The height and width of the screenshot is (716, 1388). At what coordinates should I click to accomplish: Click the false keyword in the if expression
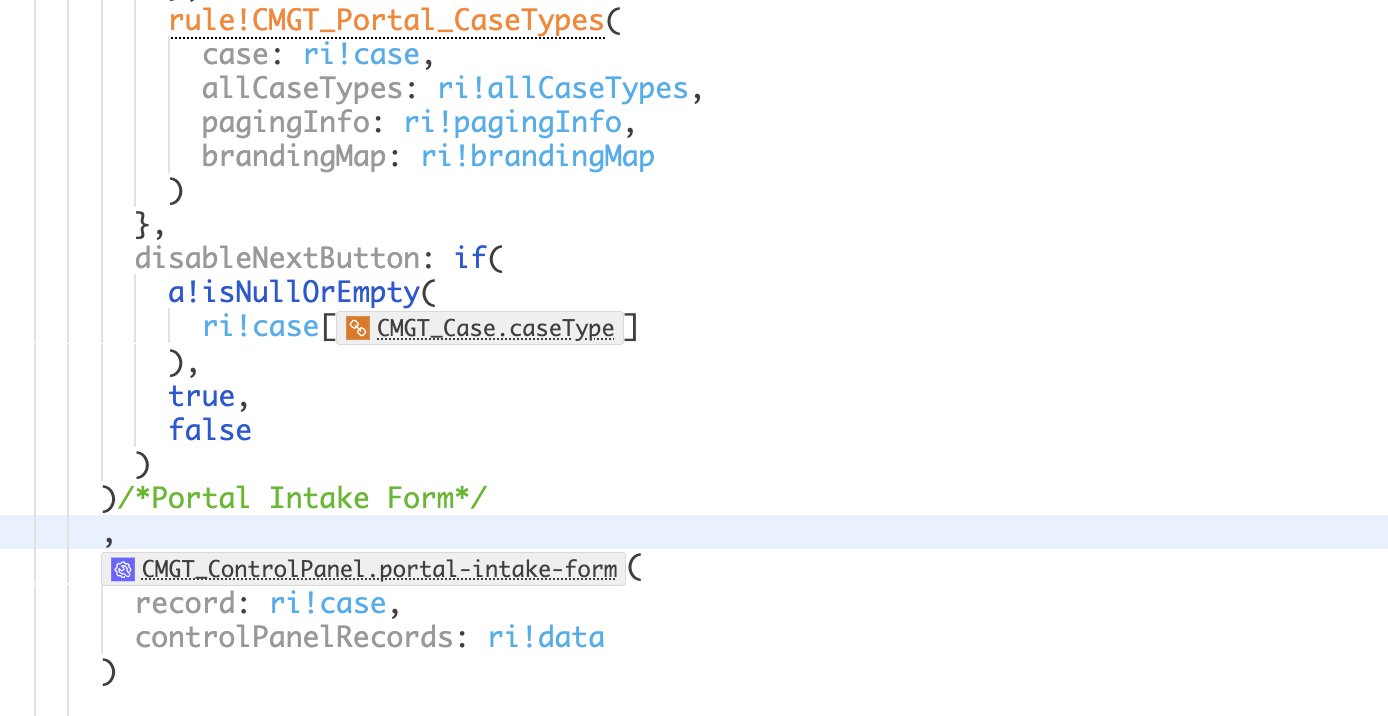pos(210,430)
